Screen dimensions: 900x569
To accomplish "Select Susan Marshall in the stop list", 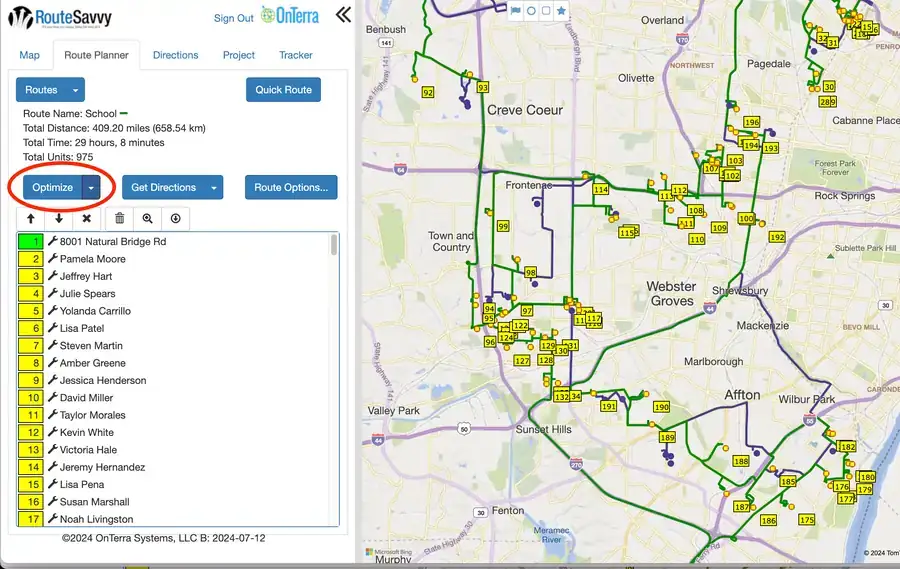I will (x=95, y=502).
